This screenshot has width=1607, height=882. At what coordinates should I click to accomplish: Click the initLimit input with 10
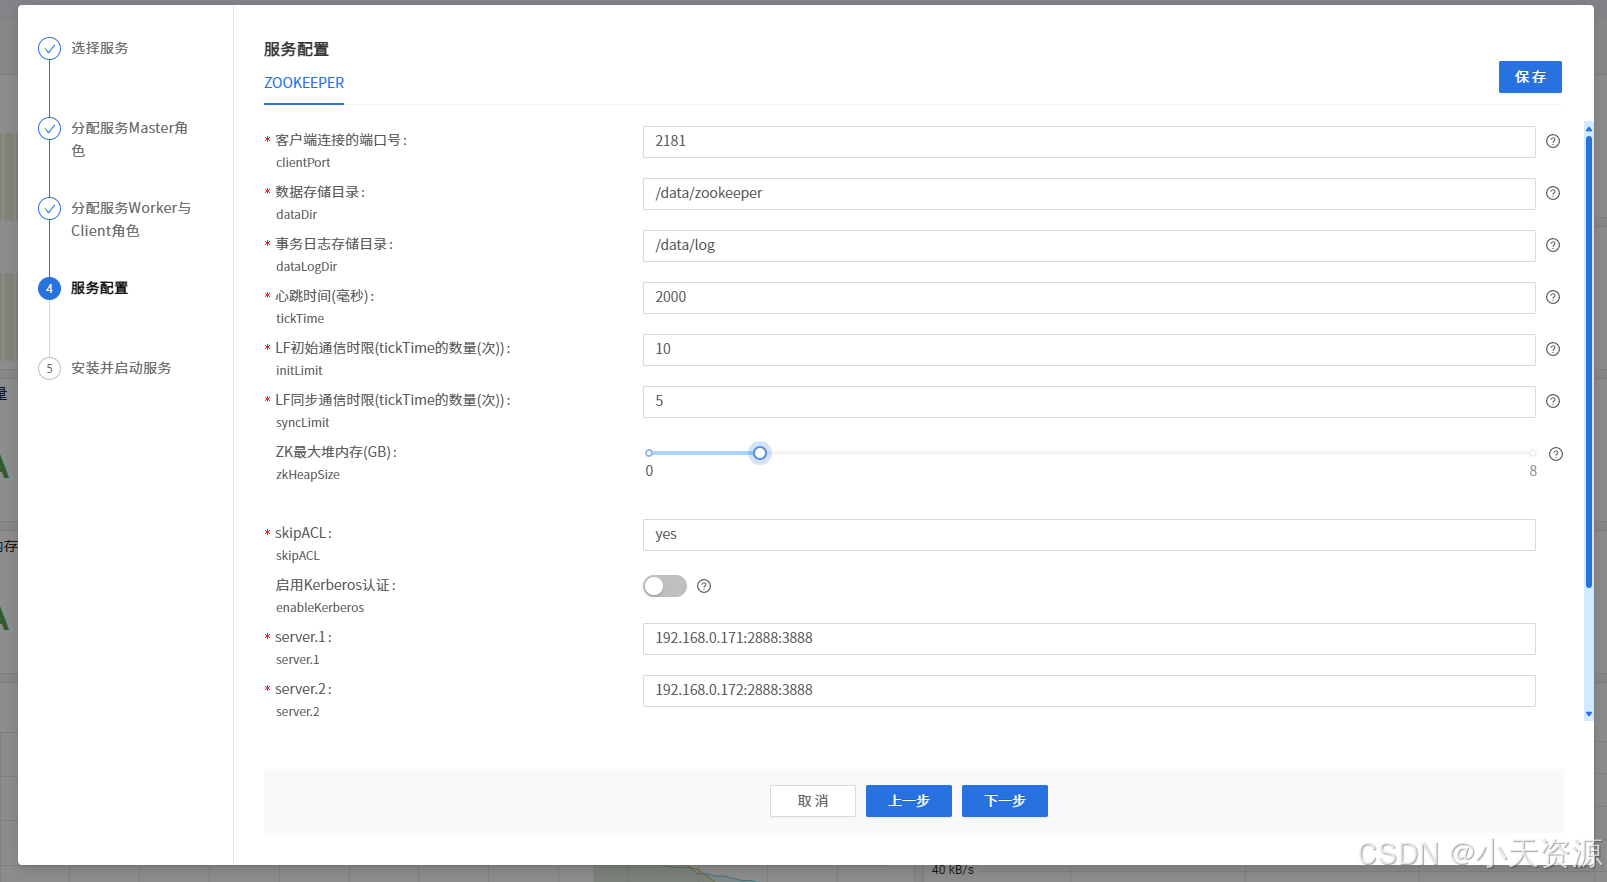pos(1089,350)
